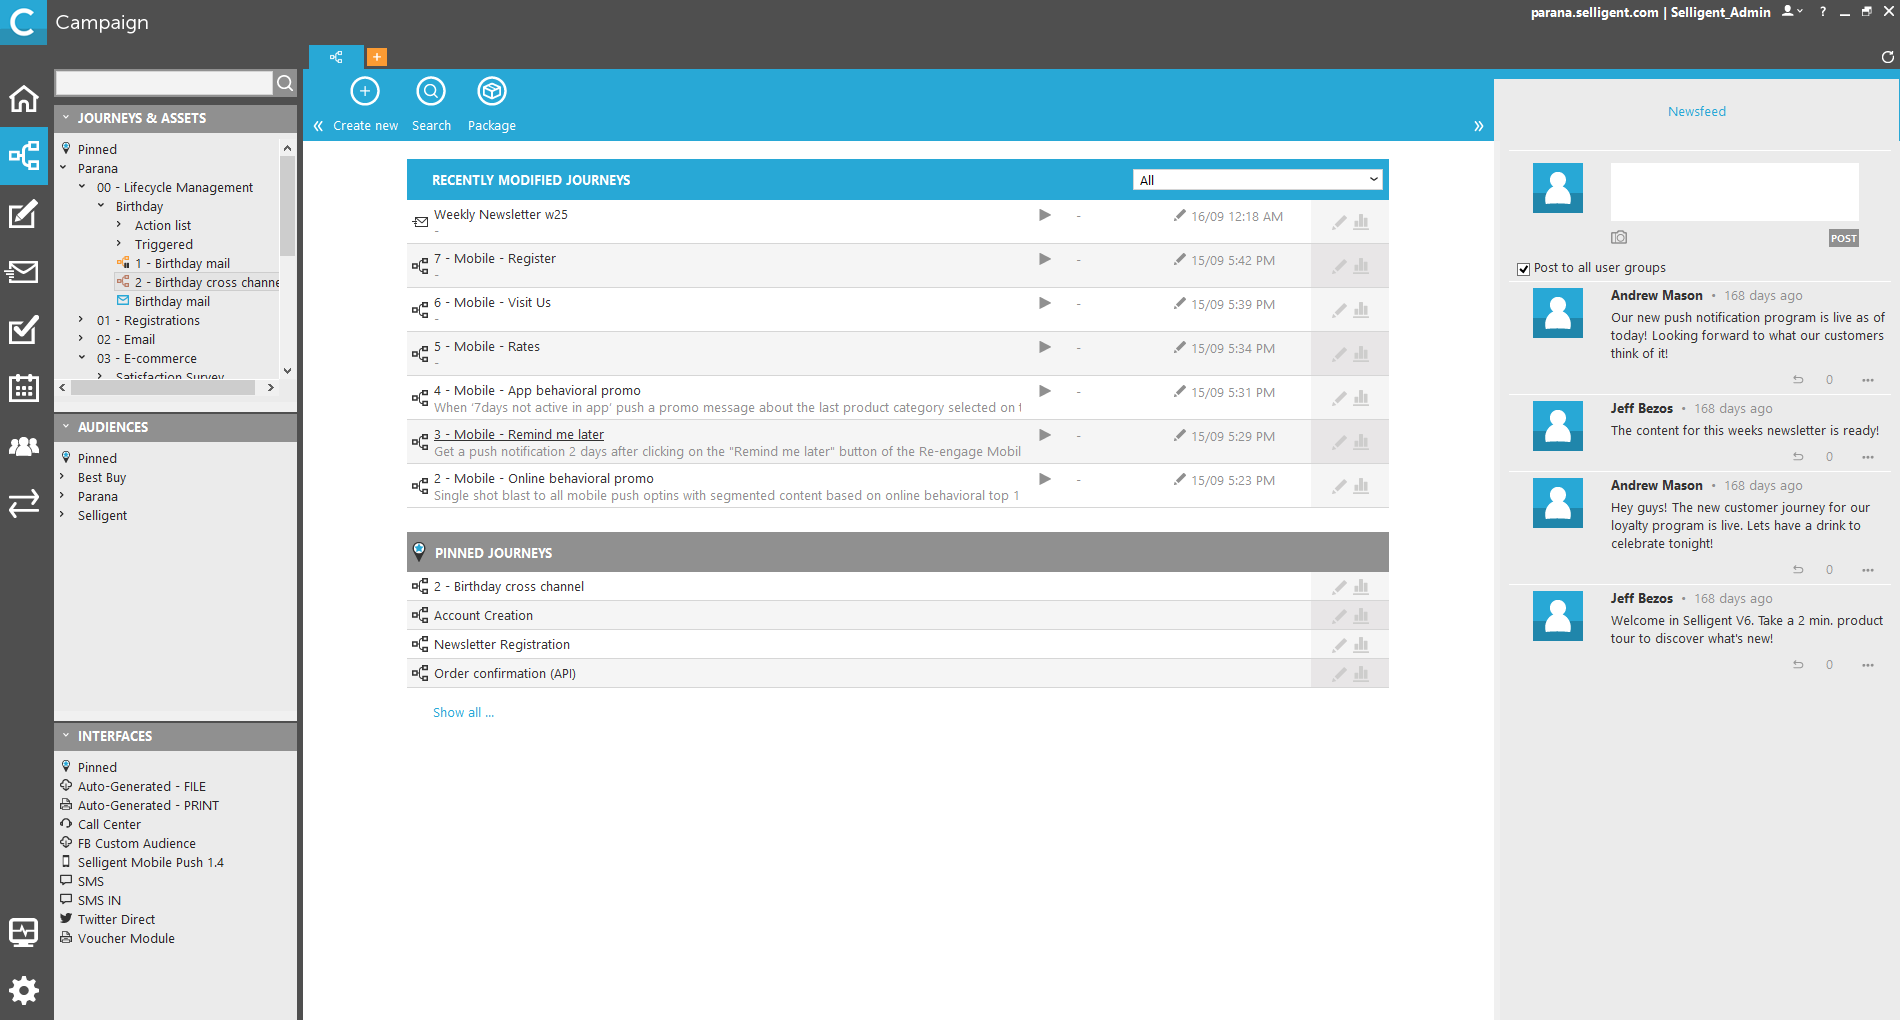Click the camera icon under post box
1900x1020 pixels.
pos(1619,238)
